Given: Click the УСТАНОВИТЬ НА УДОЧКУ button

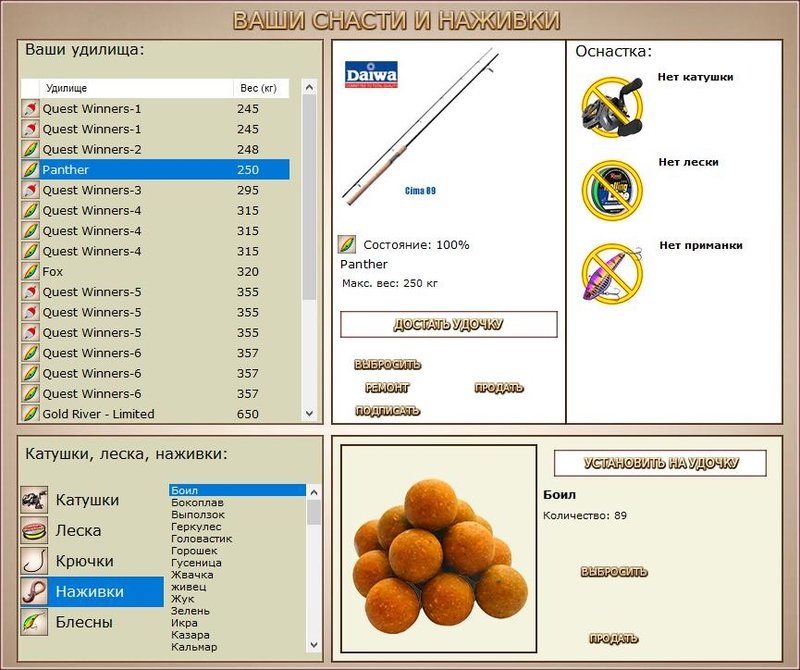Looking at the screenshot, I should [660, 463].
